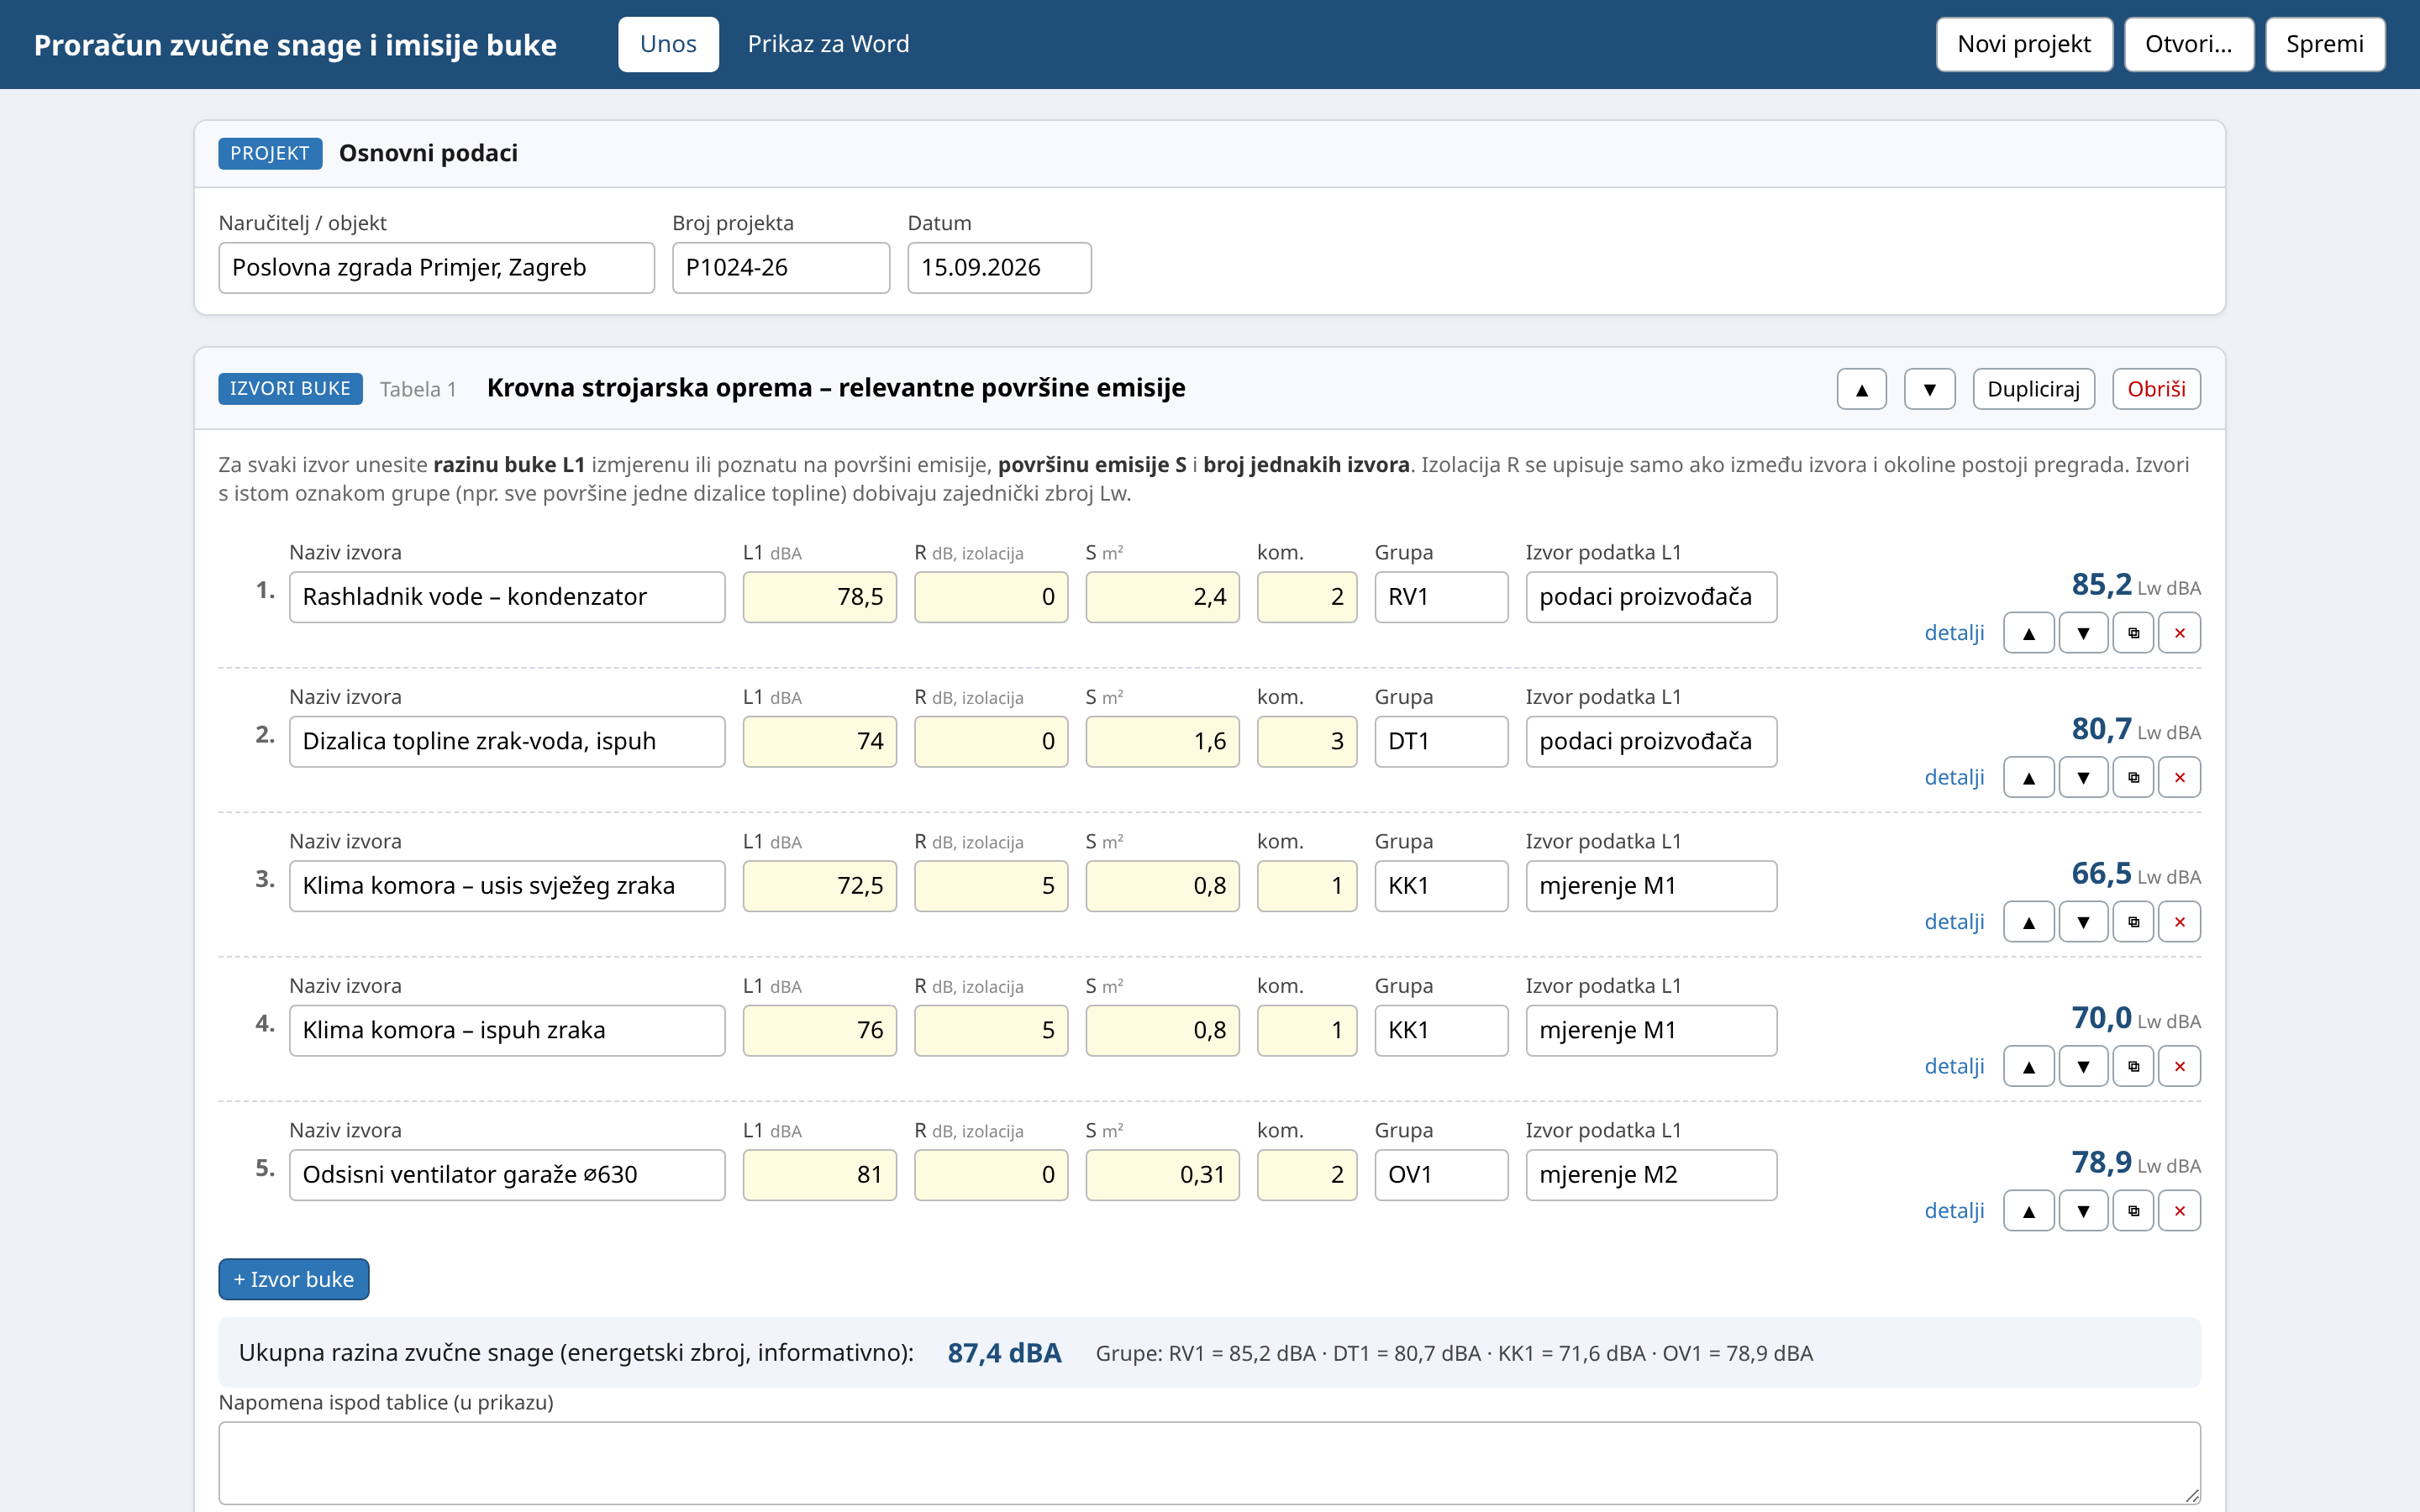Edit the Naručitelj / objekt field
Image resolution: width=2420 pixels, height=1512 pixels.
436,268
